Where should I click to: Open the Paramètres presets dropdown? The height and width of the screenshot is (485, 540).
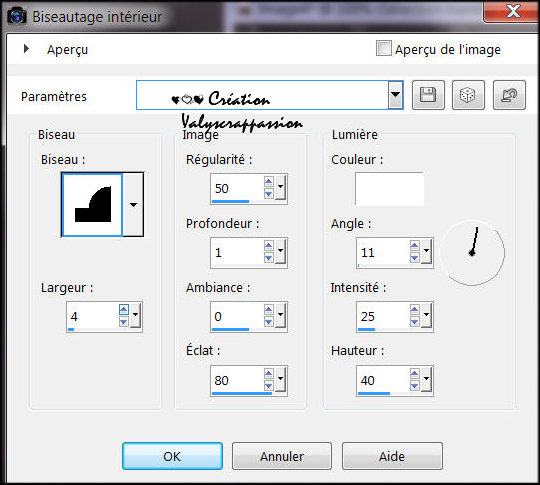pyautogui.click(x=395, y=95)
